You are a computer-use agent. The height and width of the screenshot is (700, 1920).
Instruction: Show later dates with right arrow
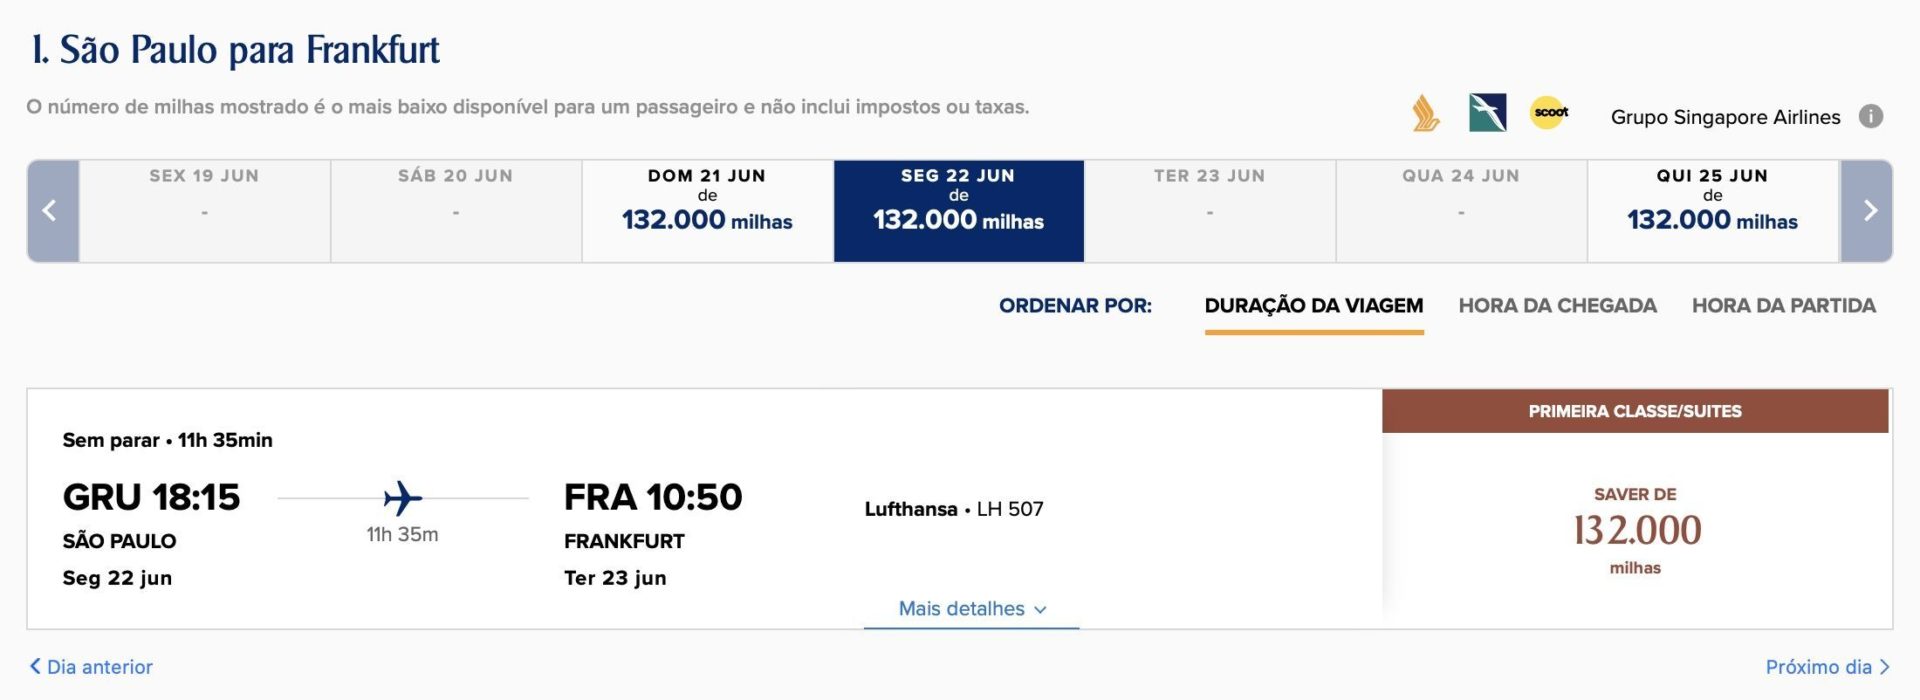(1867, 211)
